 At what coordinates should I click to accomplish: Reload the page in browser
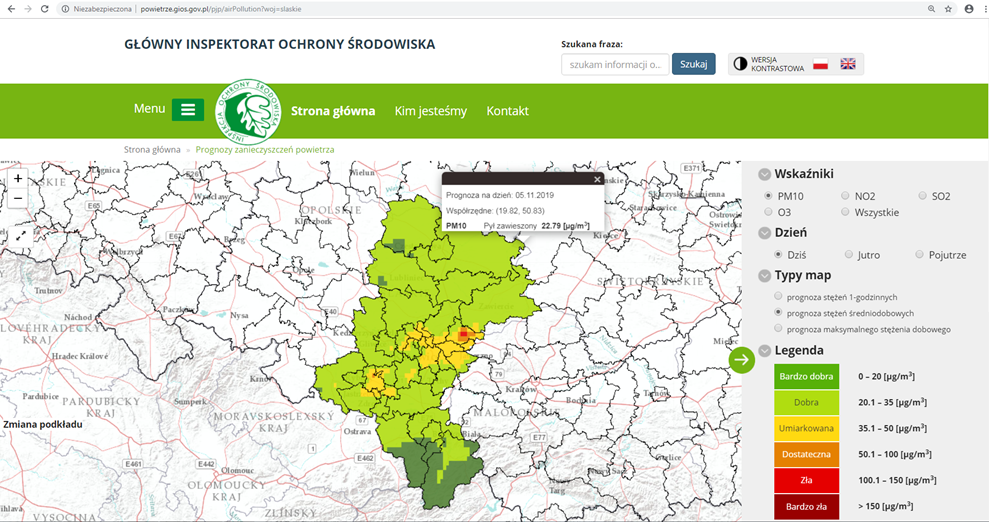pyautogui.click(x=44, y=8)
